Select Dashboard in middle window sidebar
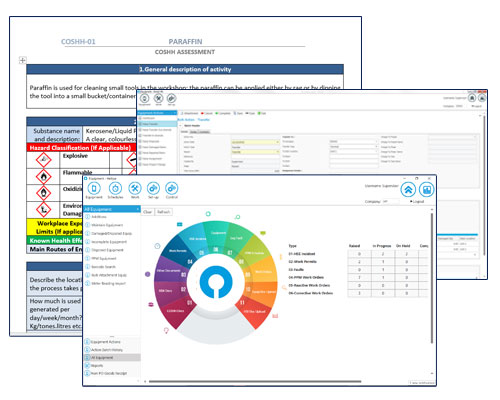Screen dimensions: 500x400 (149, 118)
